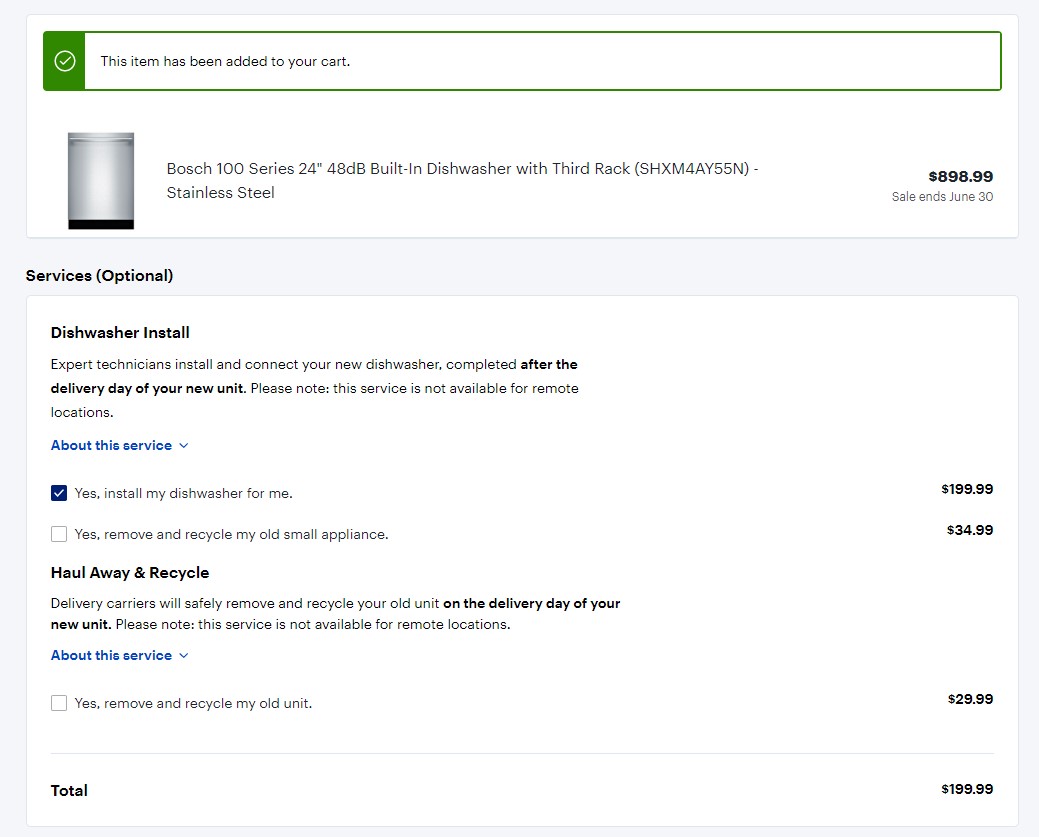Select the $34.99 small appliance recycle price
1039x837 pixels.
coord(969,530)
